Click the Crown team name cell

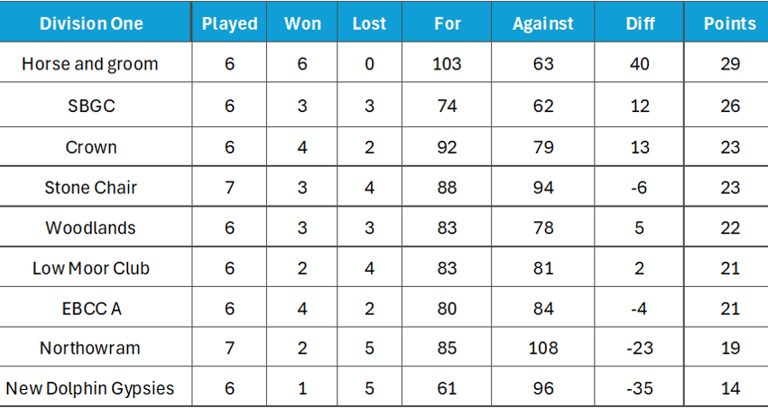tap(91, 147)
